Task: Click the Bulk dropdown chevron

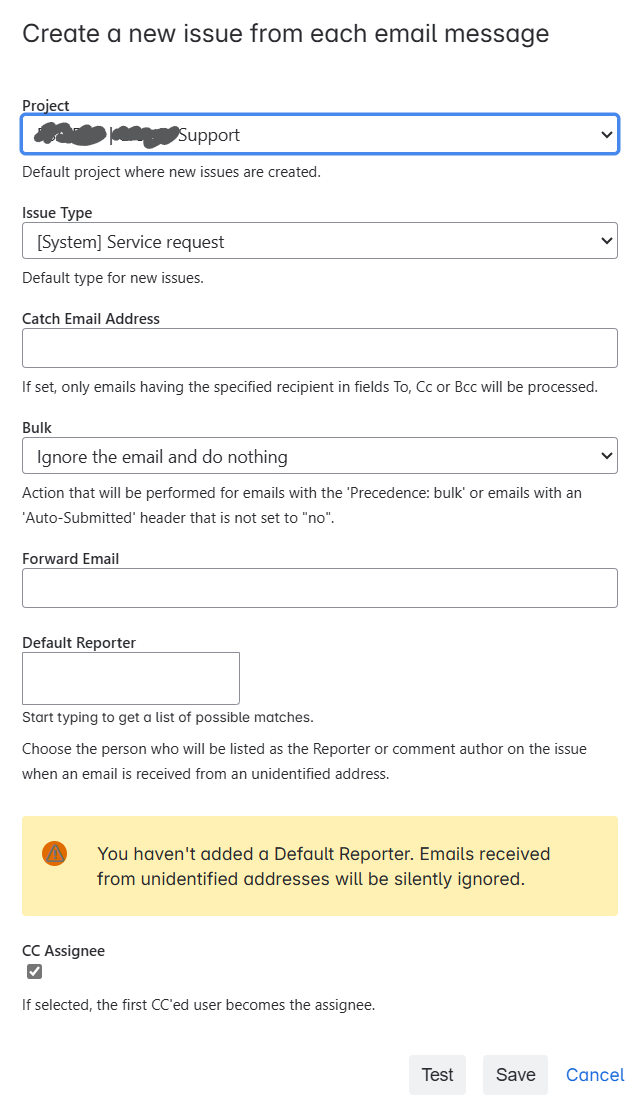Action: (606, 455)
